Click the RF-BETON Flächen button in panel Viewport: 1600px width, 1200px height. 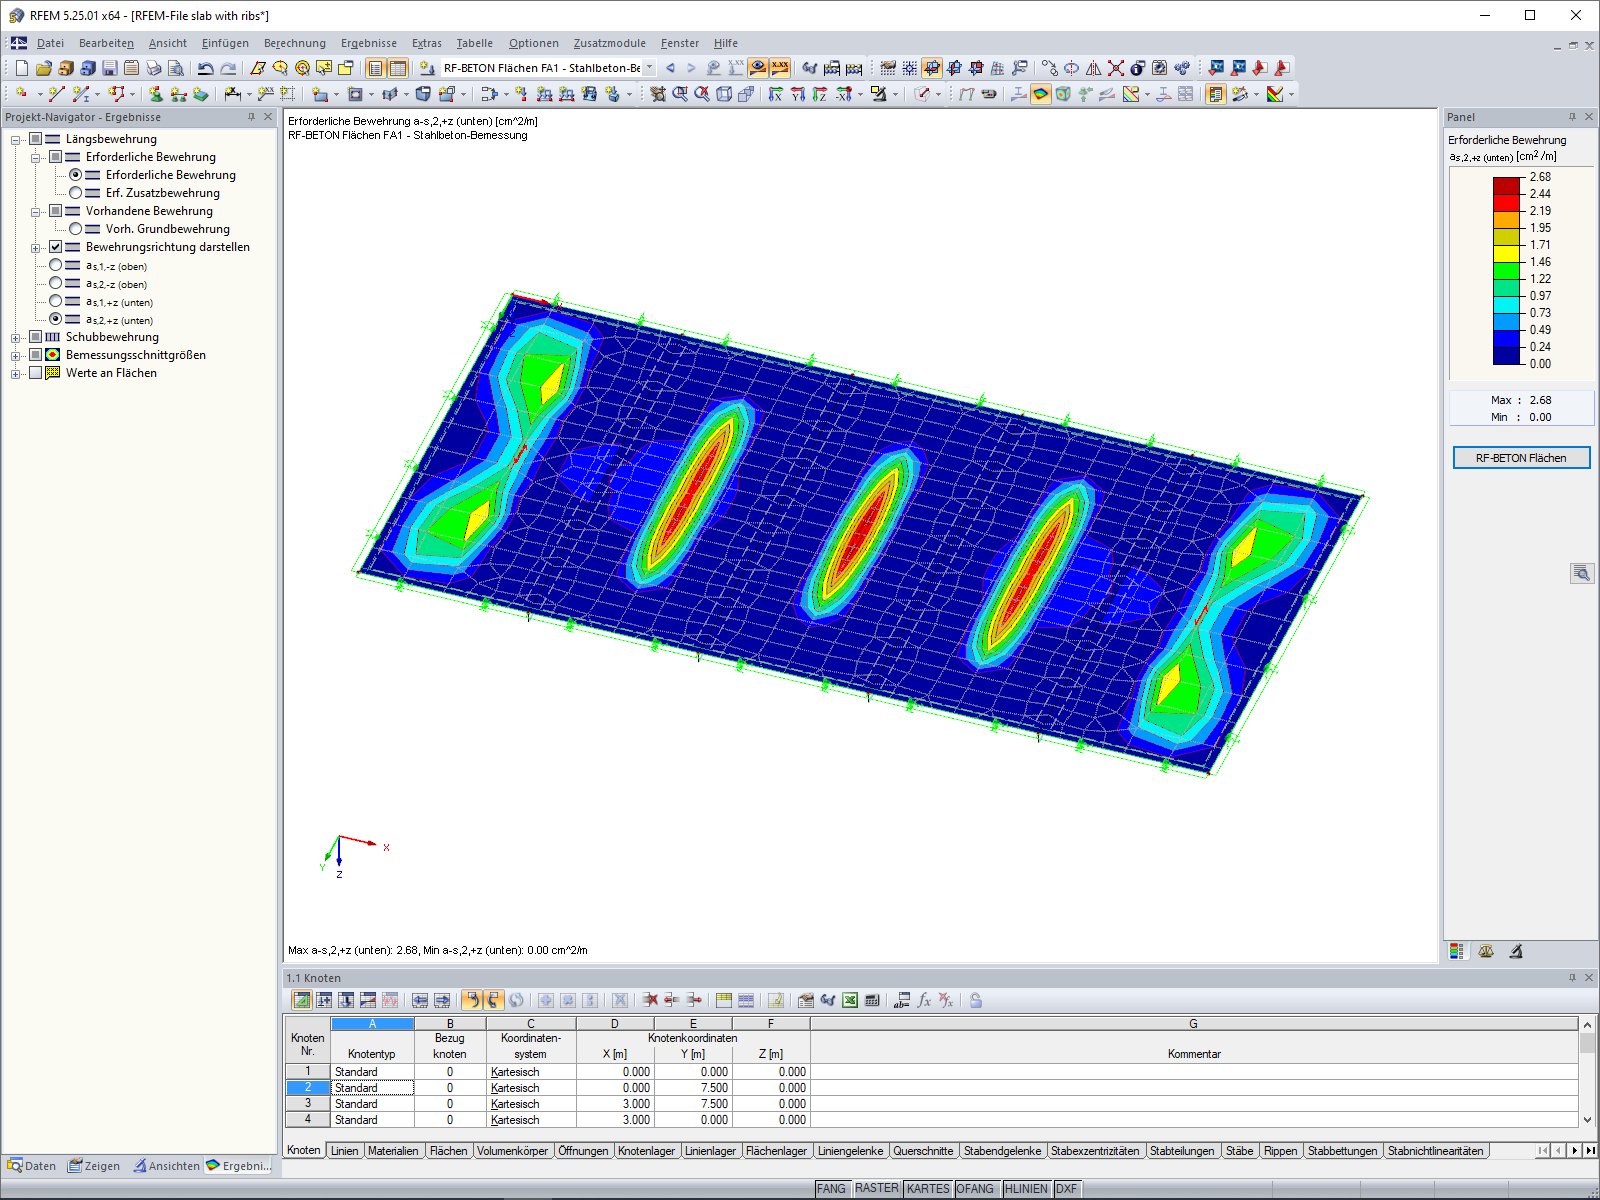pyautogui.click(x=1521, y=458)
